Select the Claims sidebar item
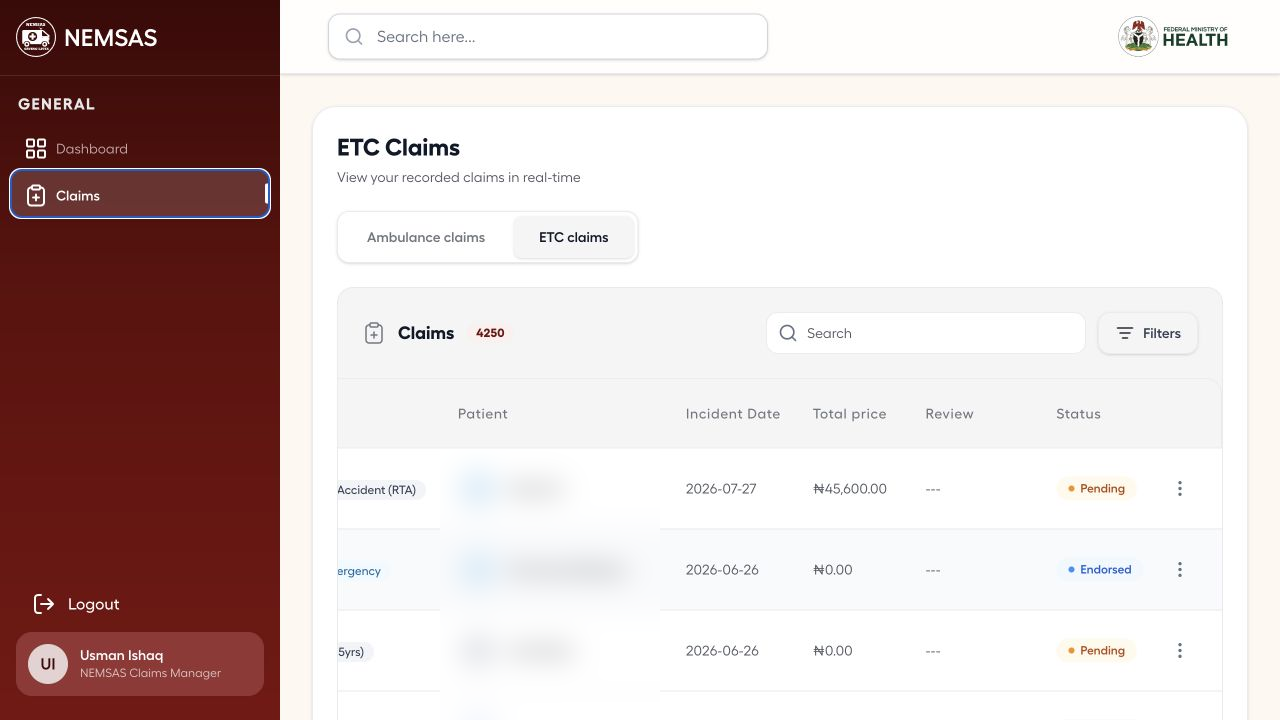1280x720 pixels. tap(140, 194)
